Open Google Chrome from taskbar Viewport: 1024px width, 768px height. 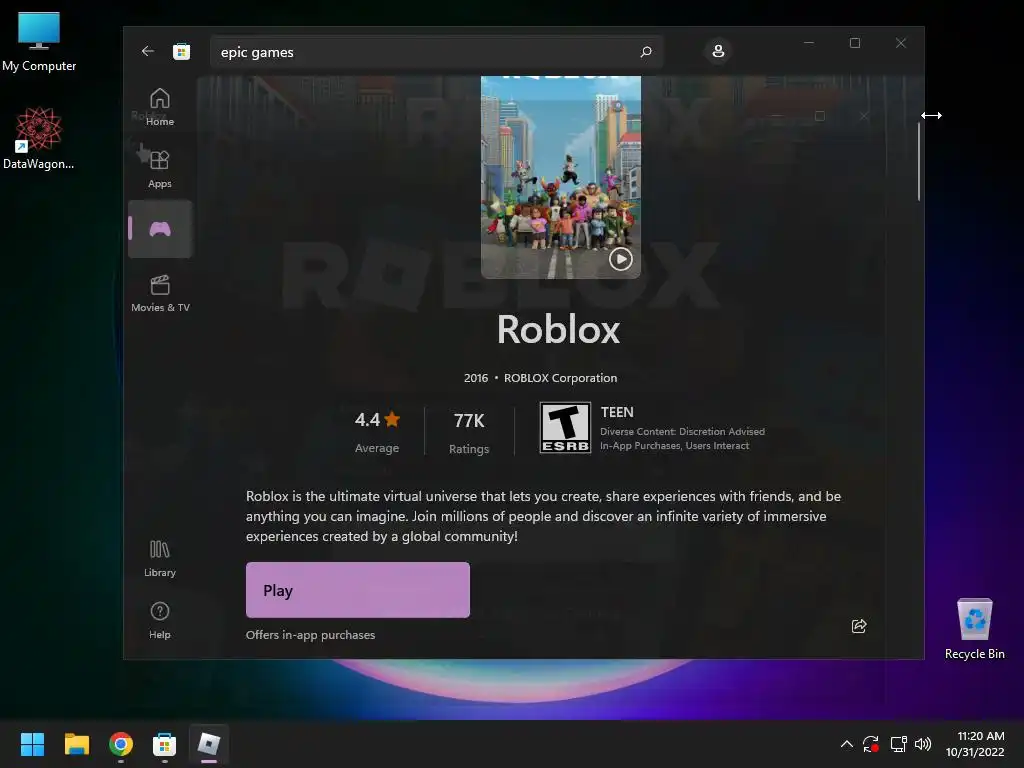click(121, 744)
